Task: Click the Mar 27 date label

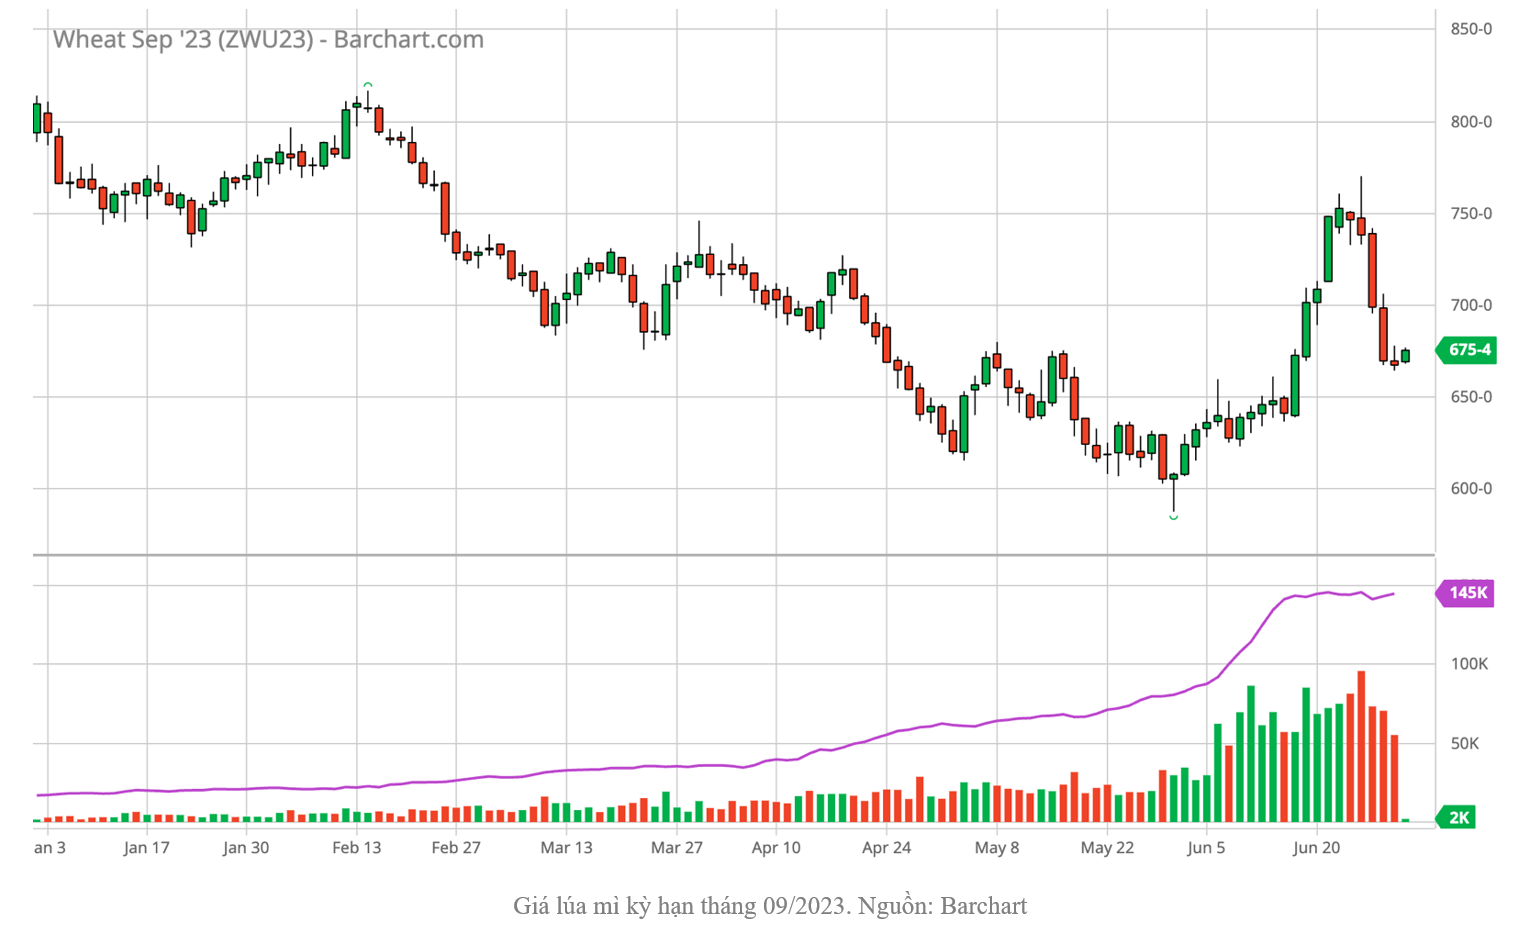Action: click(677, 848)
